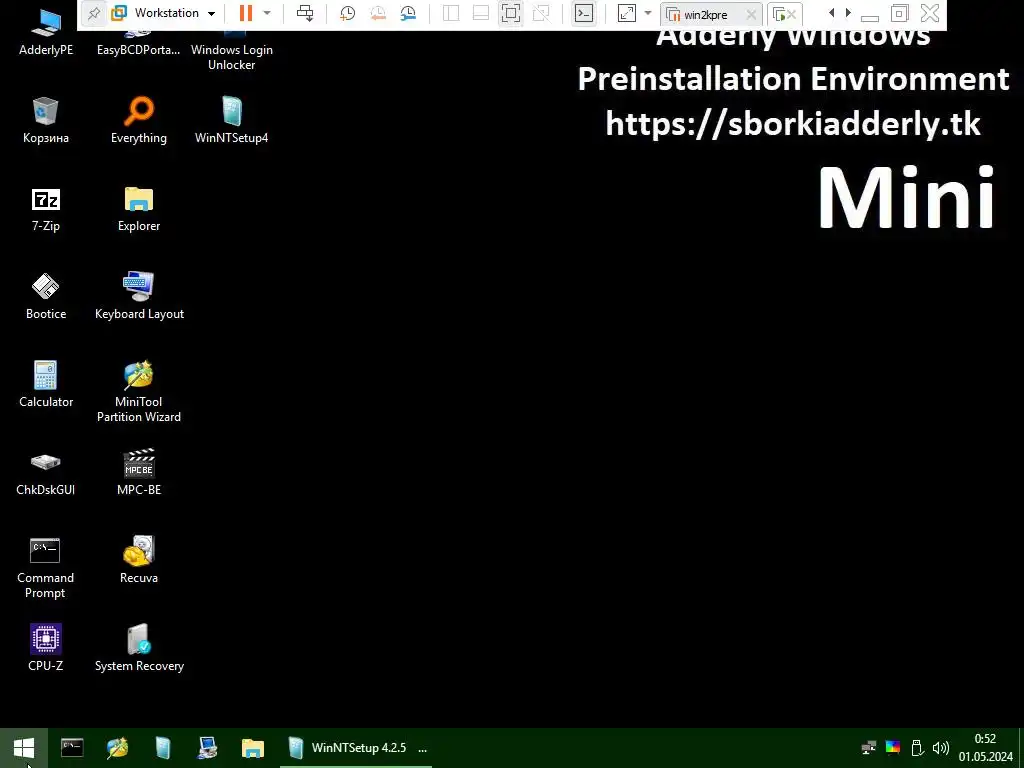Open MiniTool Partition Wizard desktop icon
Viewport: 1024px width, 768px height.
pos(138,392)
